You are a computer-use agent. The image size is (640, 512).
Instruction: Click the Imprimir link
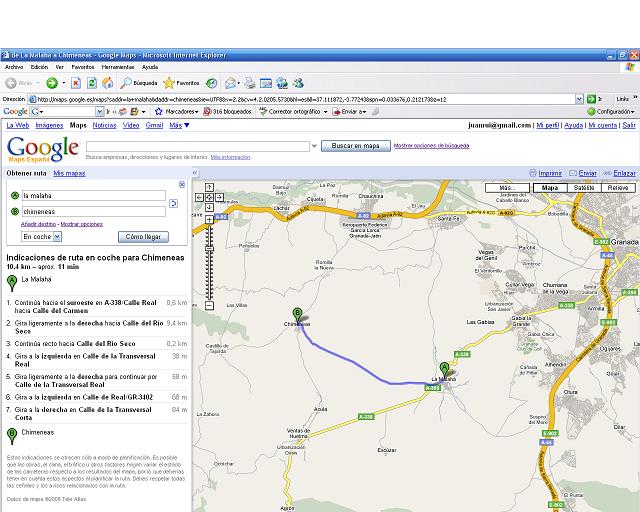[550, 173]
